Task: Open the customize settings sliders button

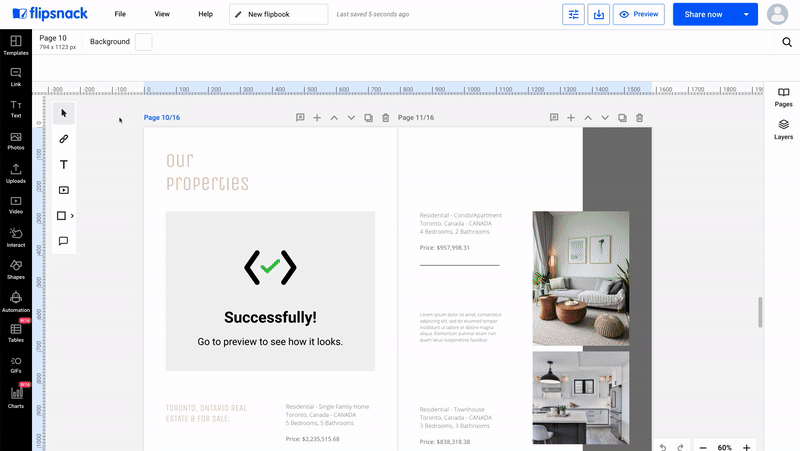Action: click(573, 14)
